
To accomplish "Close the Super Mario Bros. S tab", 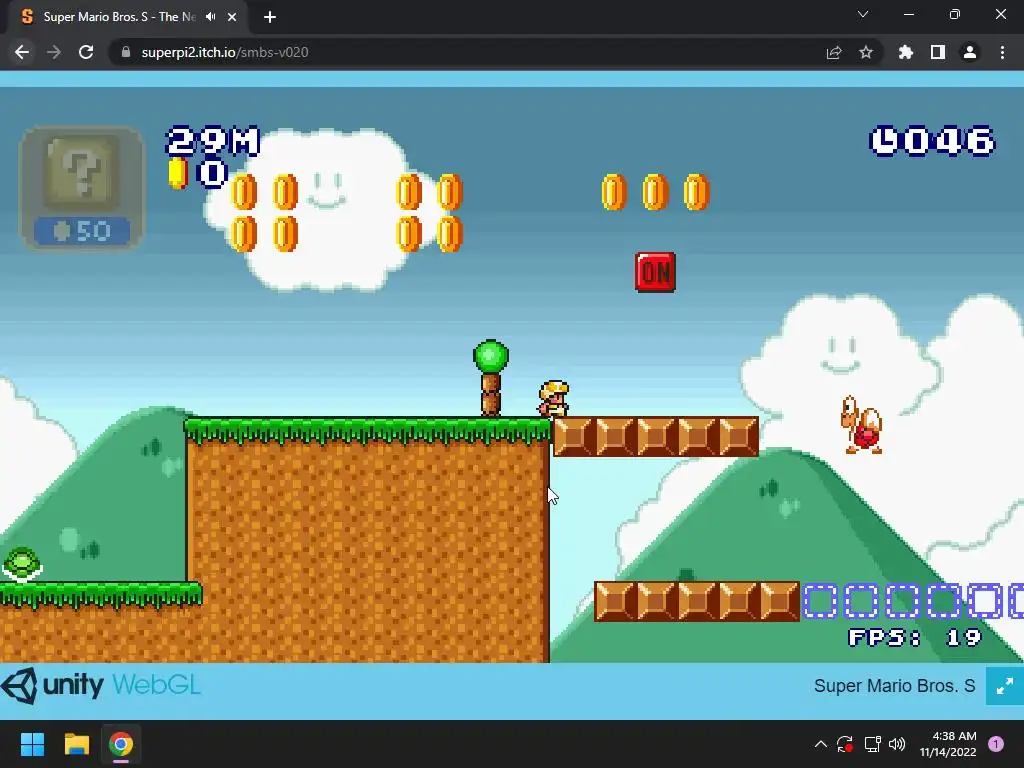I will (232, 17).
